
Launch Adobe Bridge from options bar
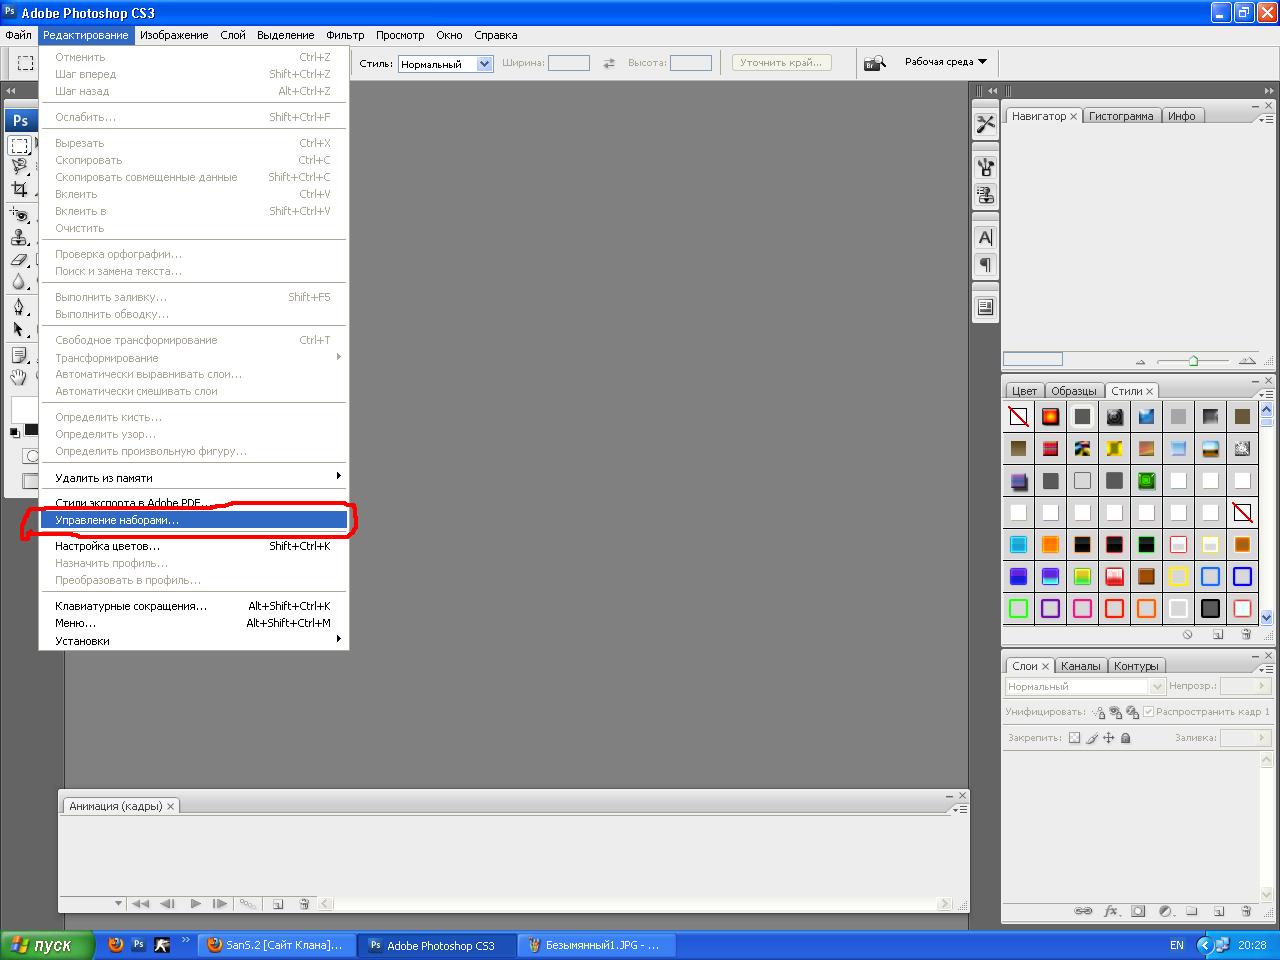pyautogui.click(x=875, y=63)
